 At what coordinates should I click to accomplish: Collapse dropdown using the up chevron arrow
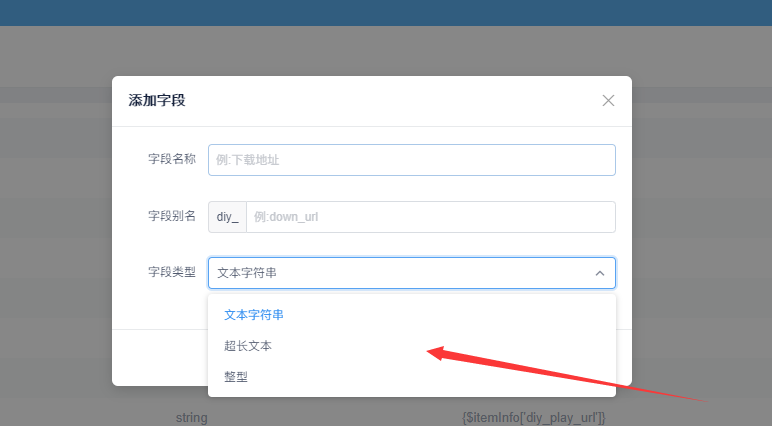pyautogui.click(x=600, y=273)
